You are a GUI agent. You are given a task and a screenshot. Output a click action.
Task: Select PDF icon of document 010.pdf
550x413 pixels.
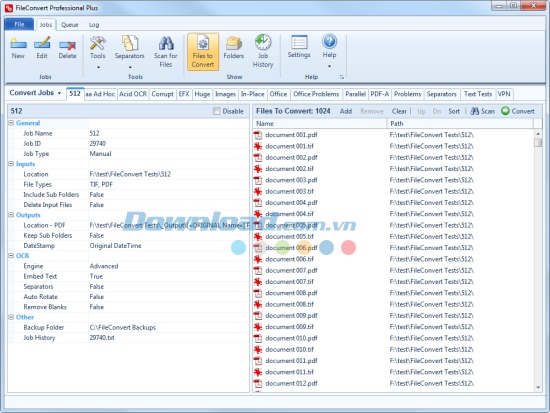[x=258, y=338]
